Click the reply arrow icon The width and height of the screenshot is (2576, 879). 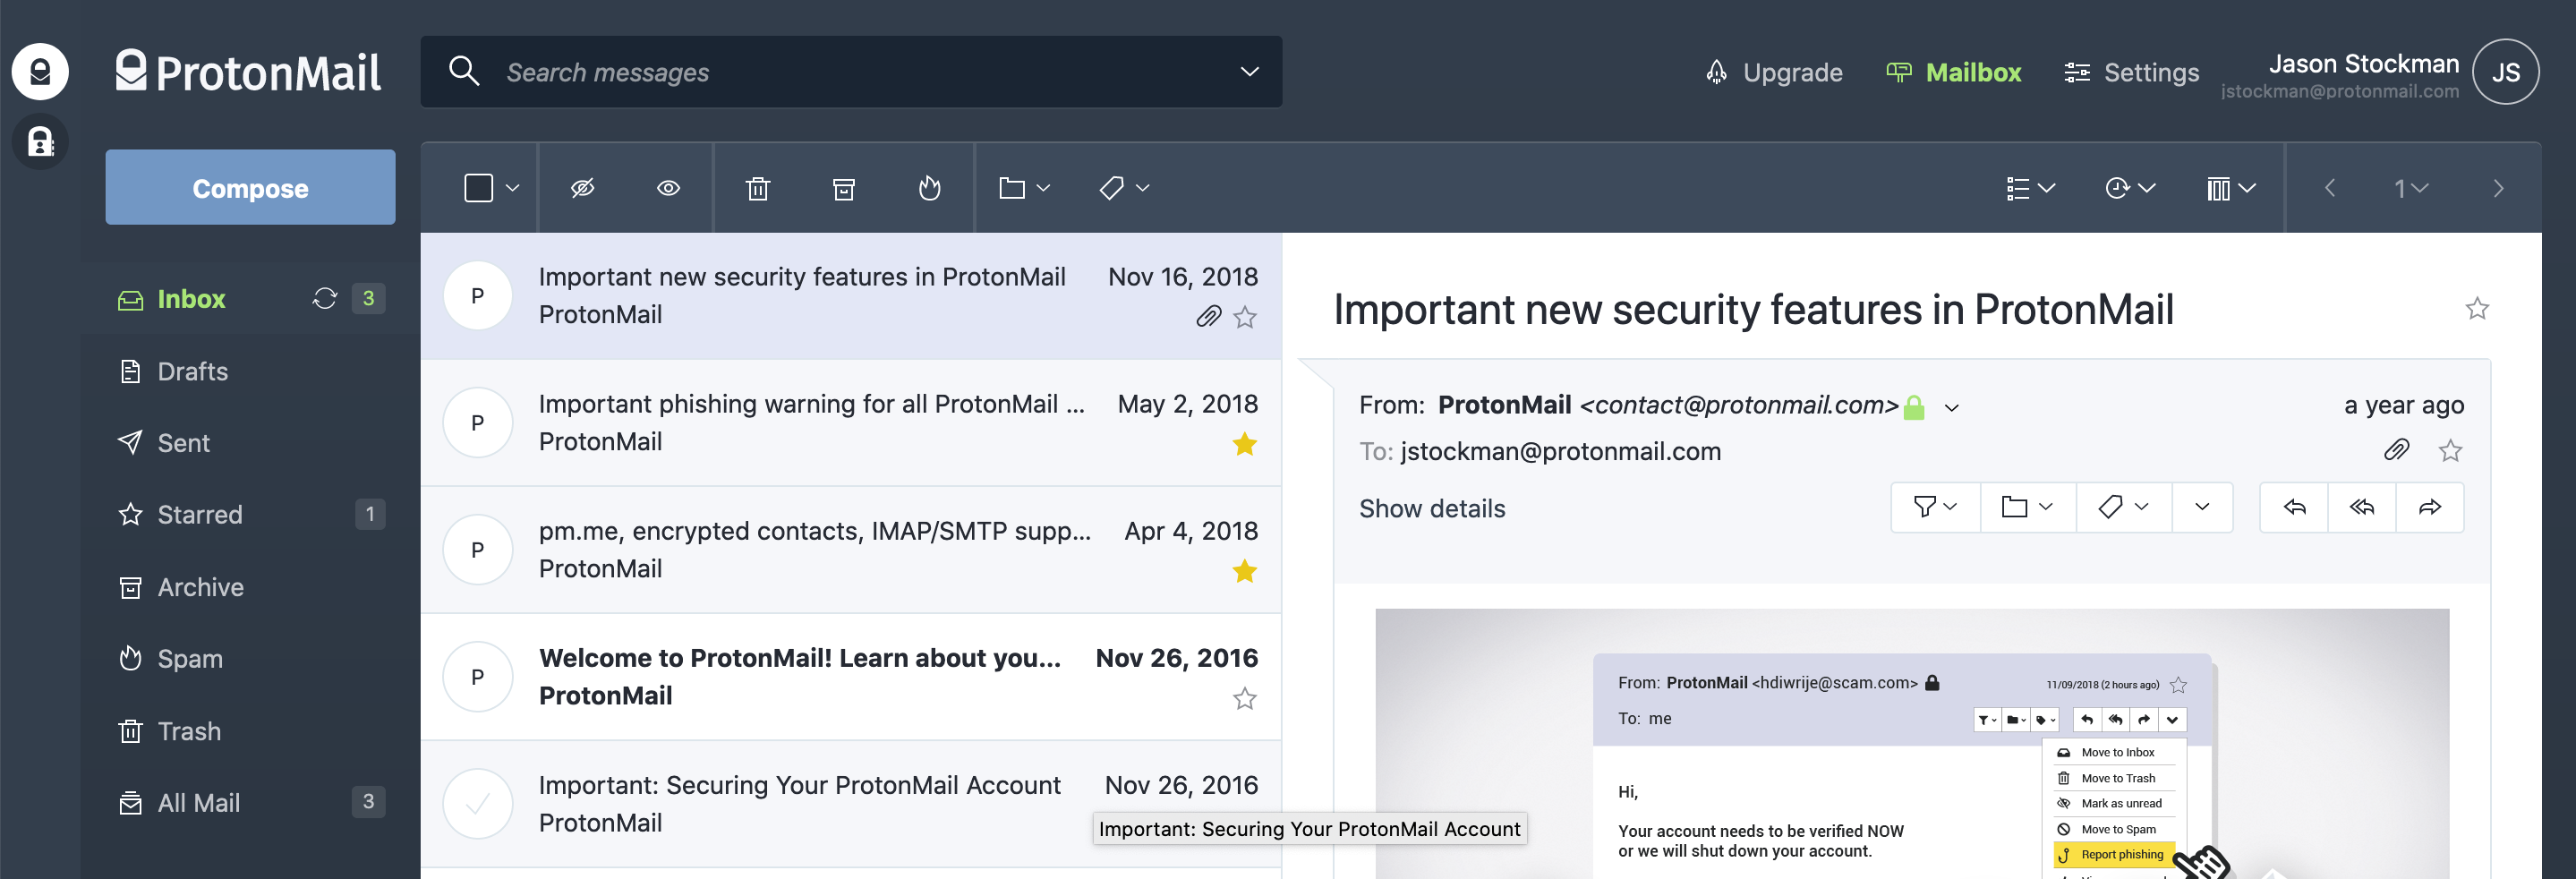click(x=2294, y=508)
